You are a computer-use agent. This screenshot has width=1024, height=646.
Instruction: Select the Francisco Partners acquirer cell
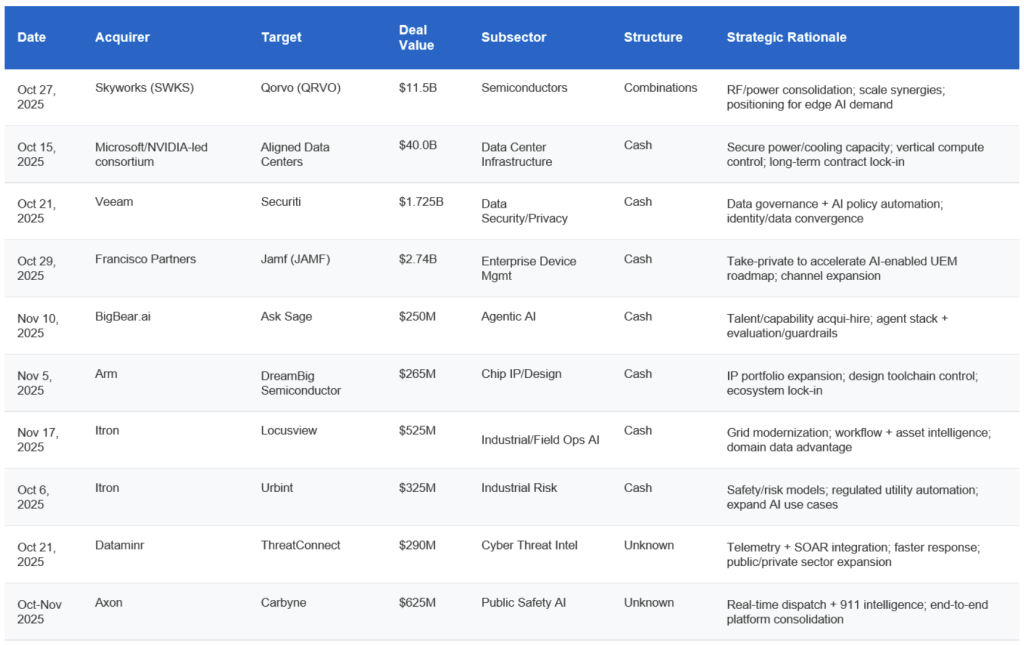click(145, 259)
